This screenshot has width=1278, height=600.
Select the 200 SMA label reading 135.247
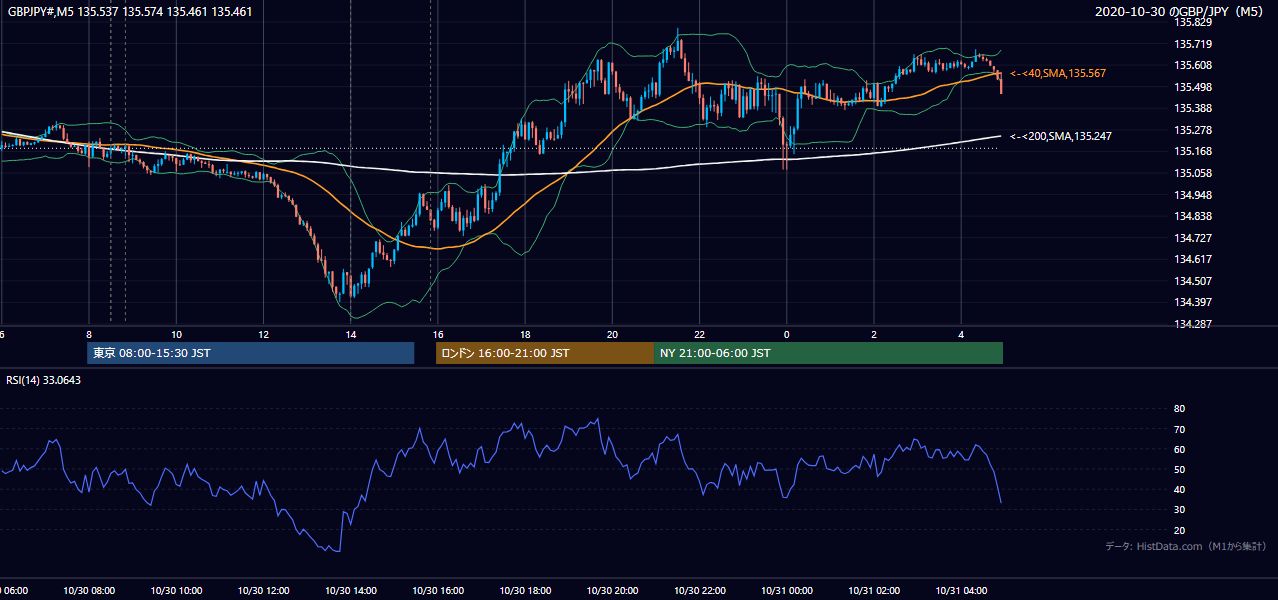coord(1061,136)
